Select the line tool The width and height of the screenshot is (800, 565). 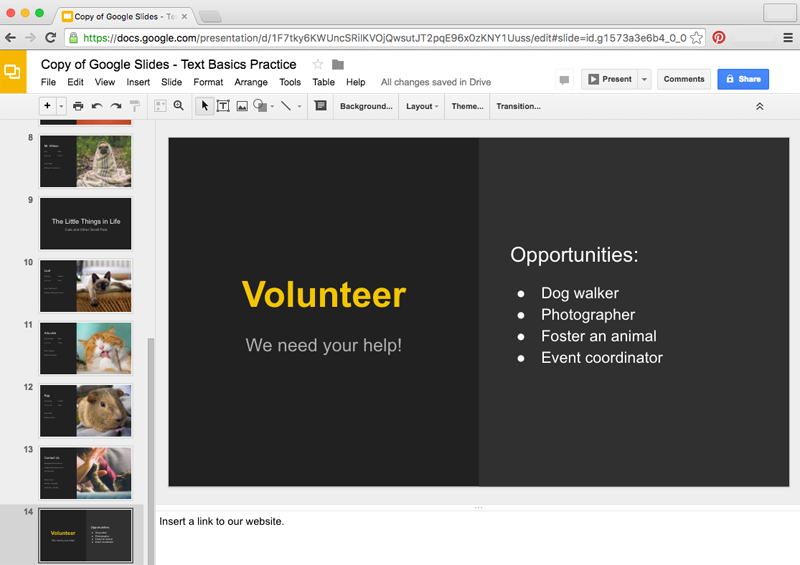(286, 106)
